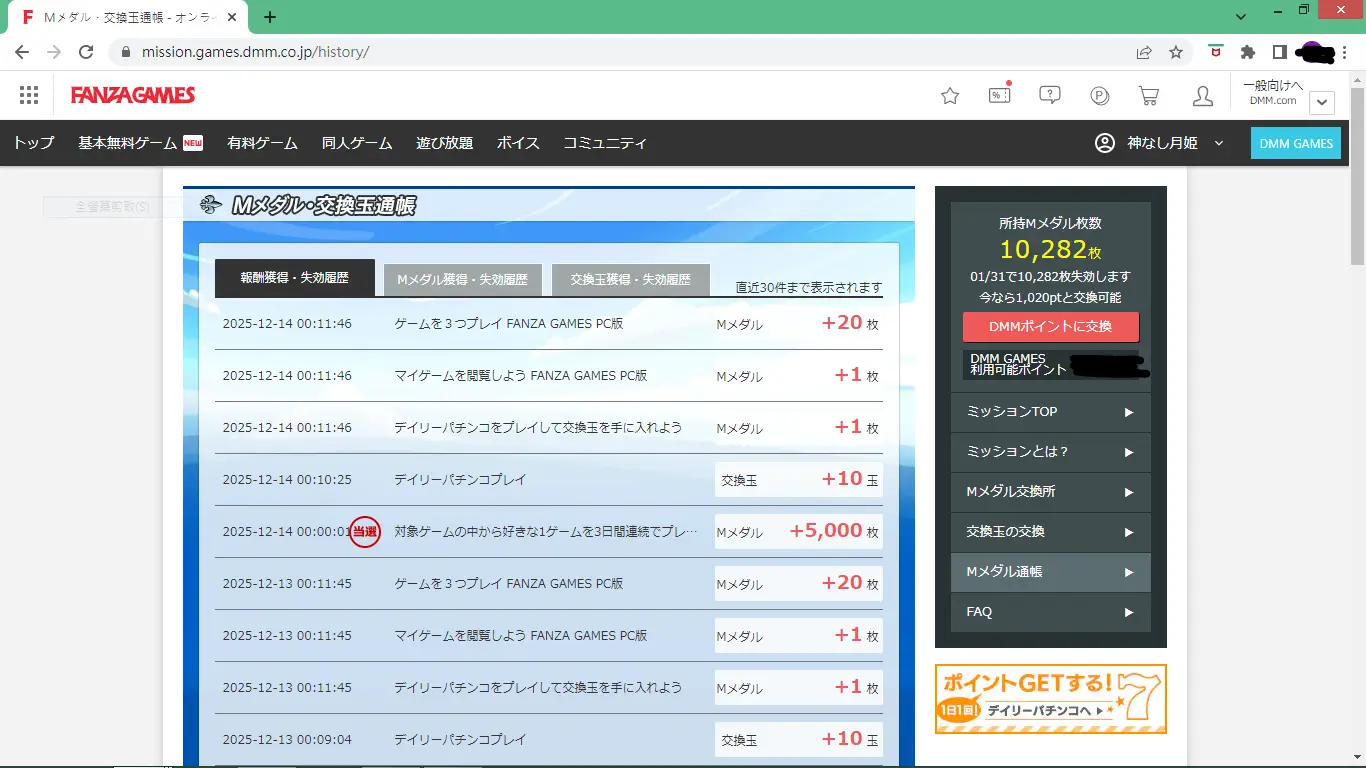The width and height of the screenshot is (1366, 768).
Task: Expand the 一般向け DMM.com dropdown arrow
Action: 1322,102
